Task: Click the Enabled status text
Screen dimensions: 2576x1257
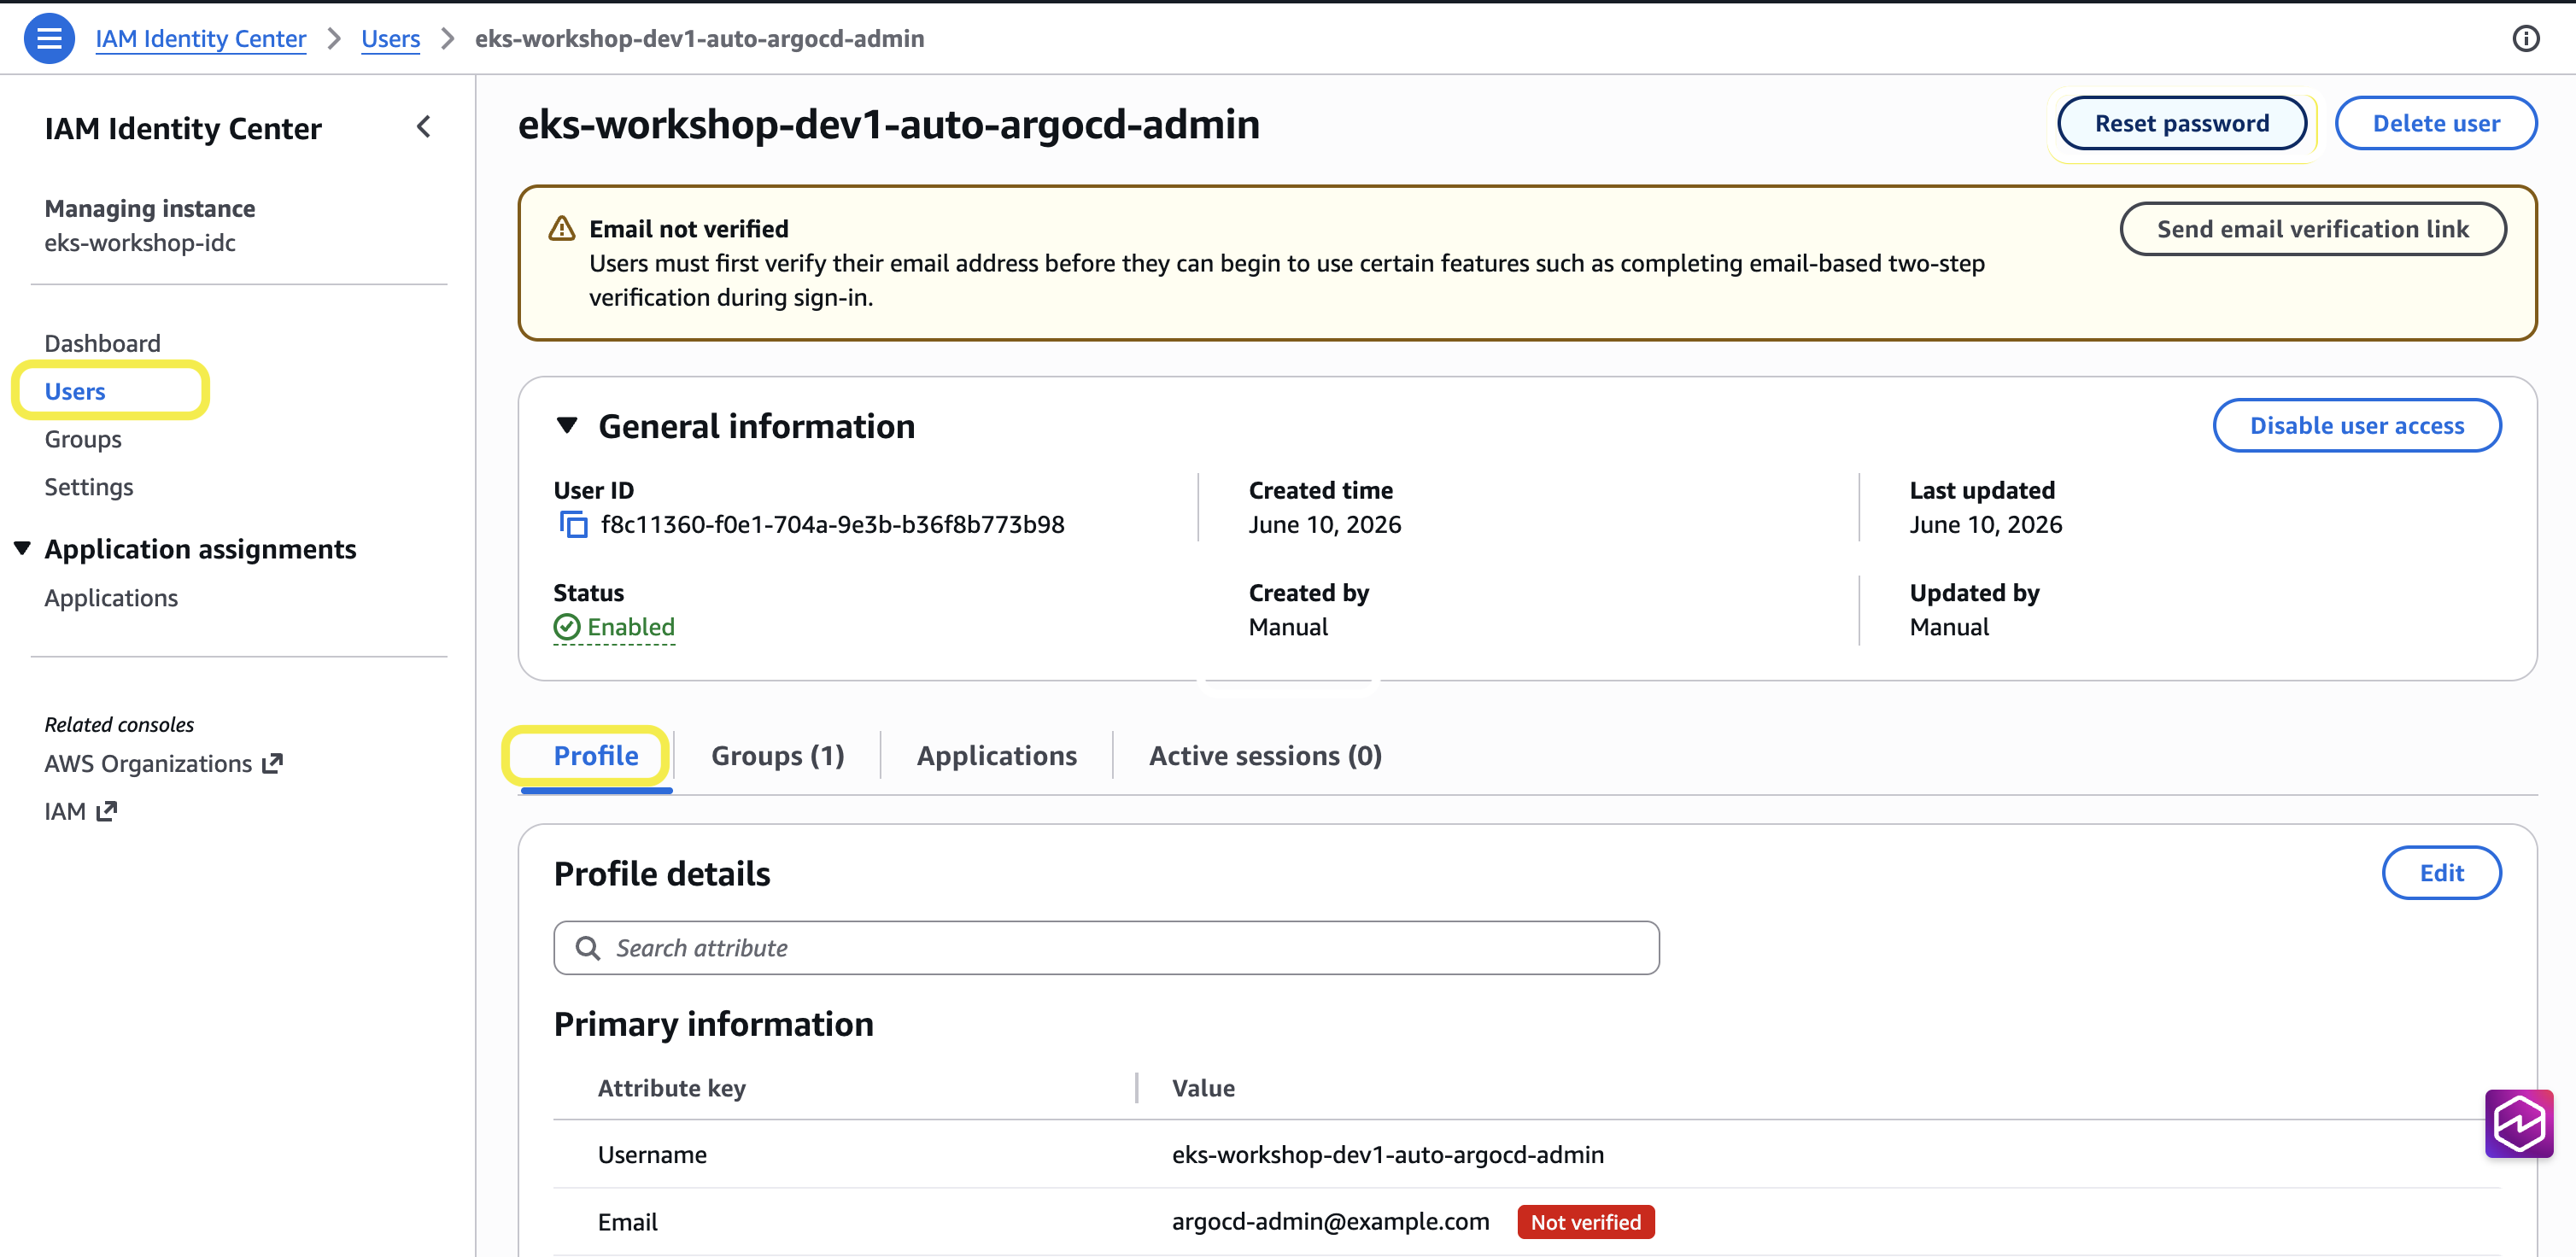Action: pos(631,627)
